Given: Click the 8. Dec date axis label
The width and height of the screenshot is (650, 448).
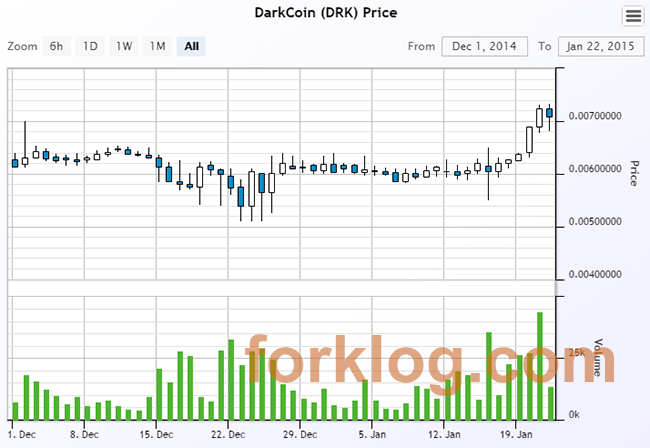Looking at the screenshot, I should 84,435.
